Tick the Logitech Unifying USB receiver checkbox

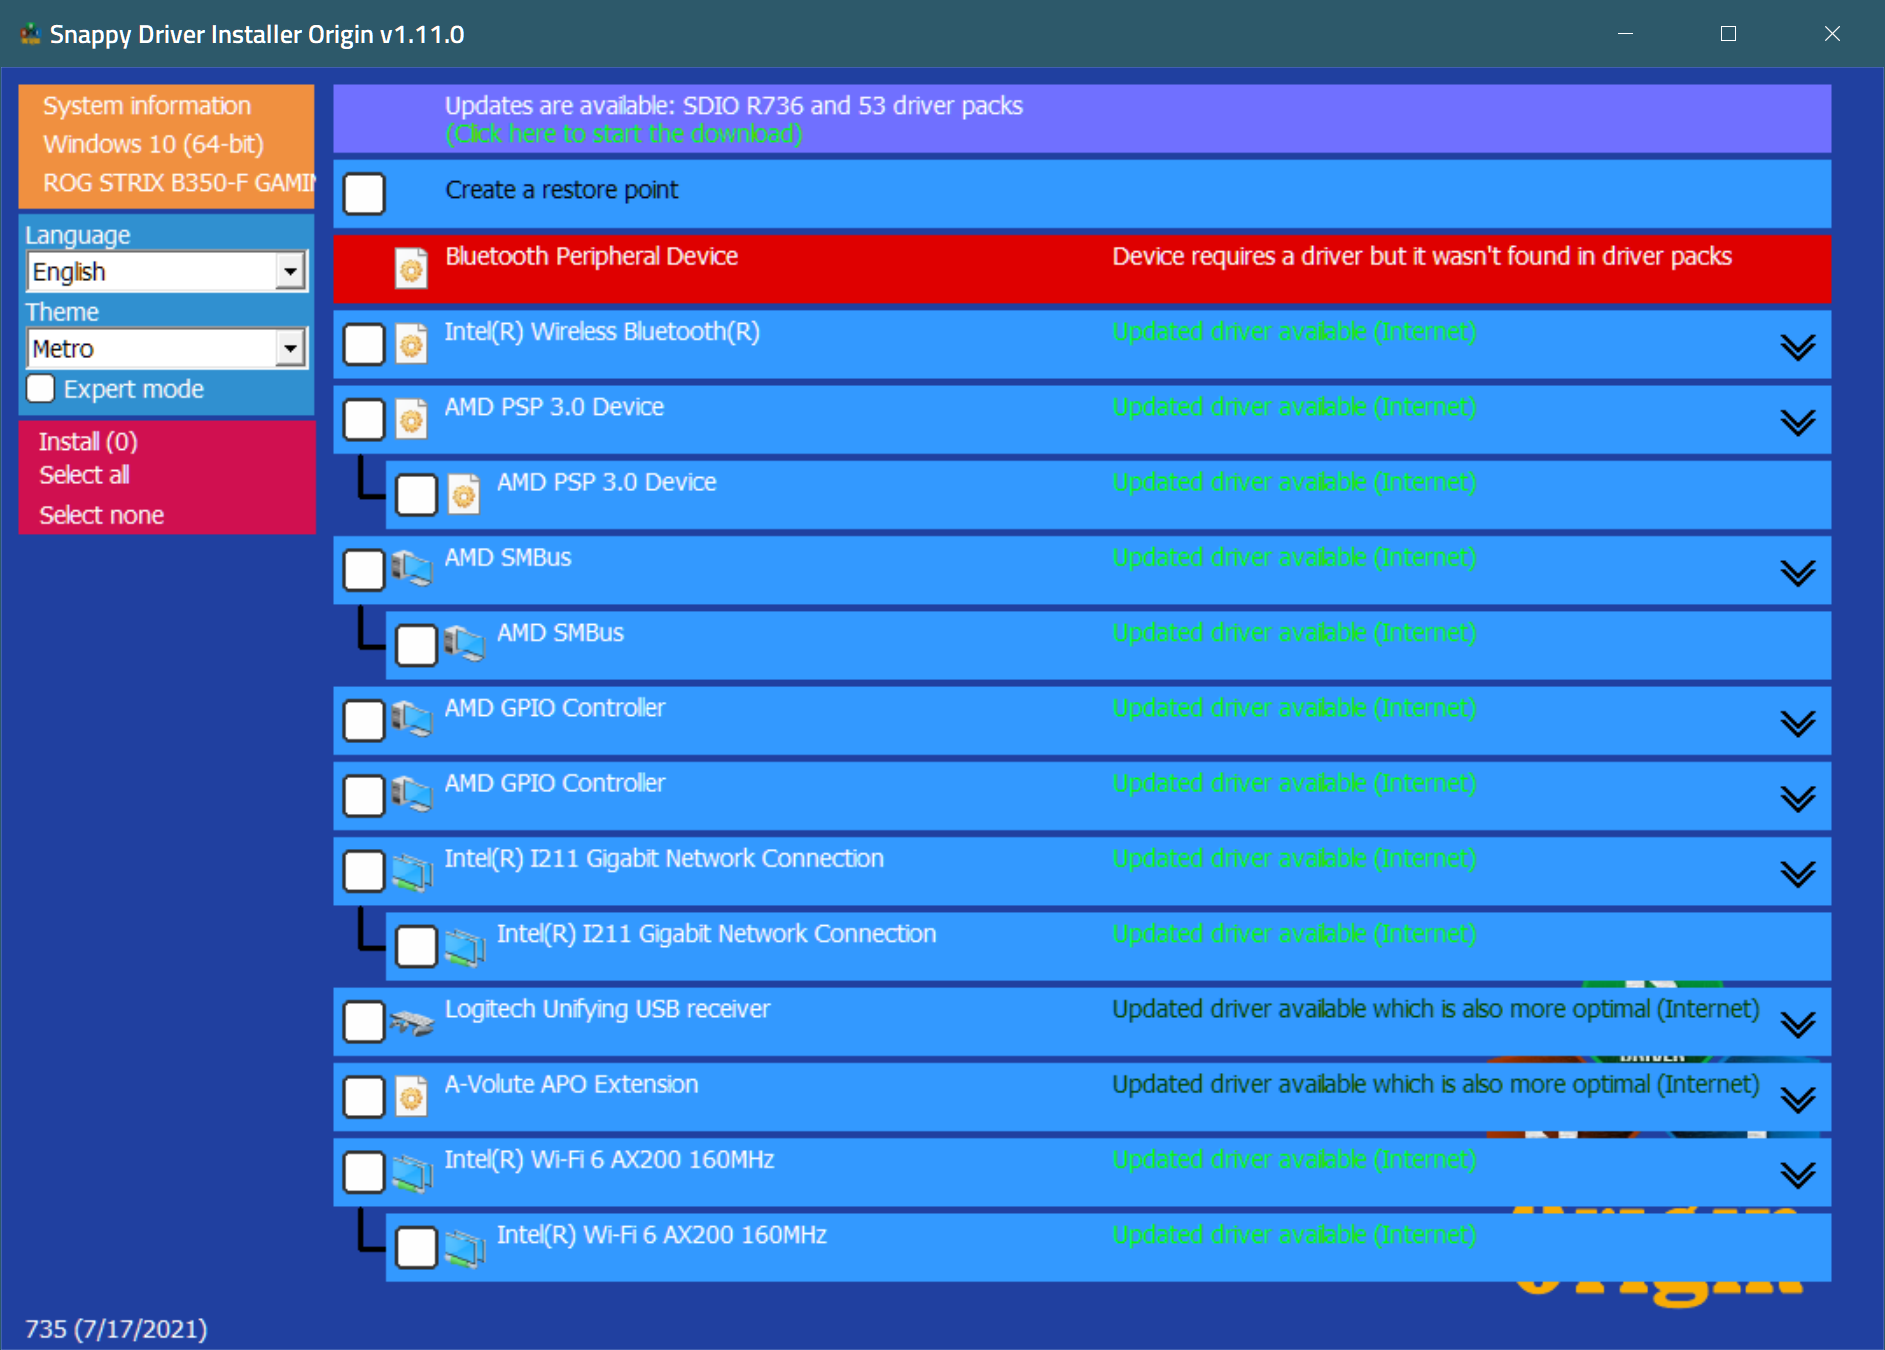pyautogui.click(x=364, y=1021)
